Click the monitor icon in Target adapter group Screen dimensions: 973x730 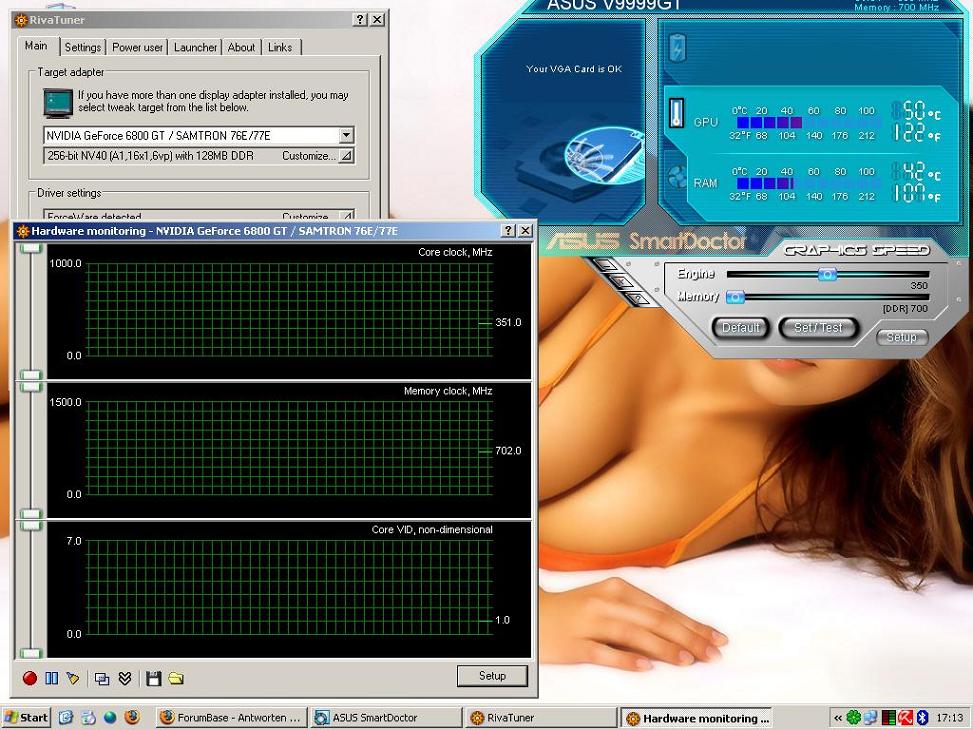pyautogui.click(x=58, y=102)
